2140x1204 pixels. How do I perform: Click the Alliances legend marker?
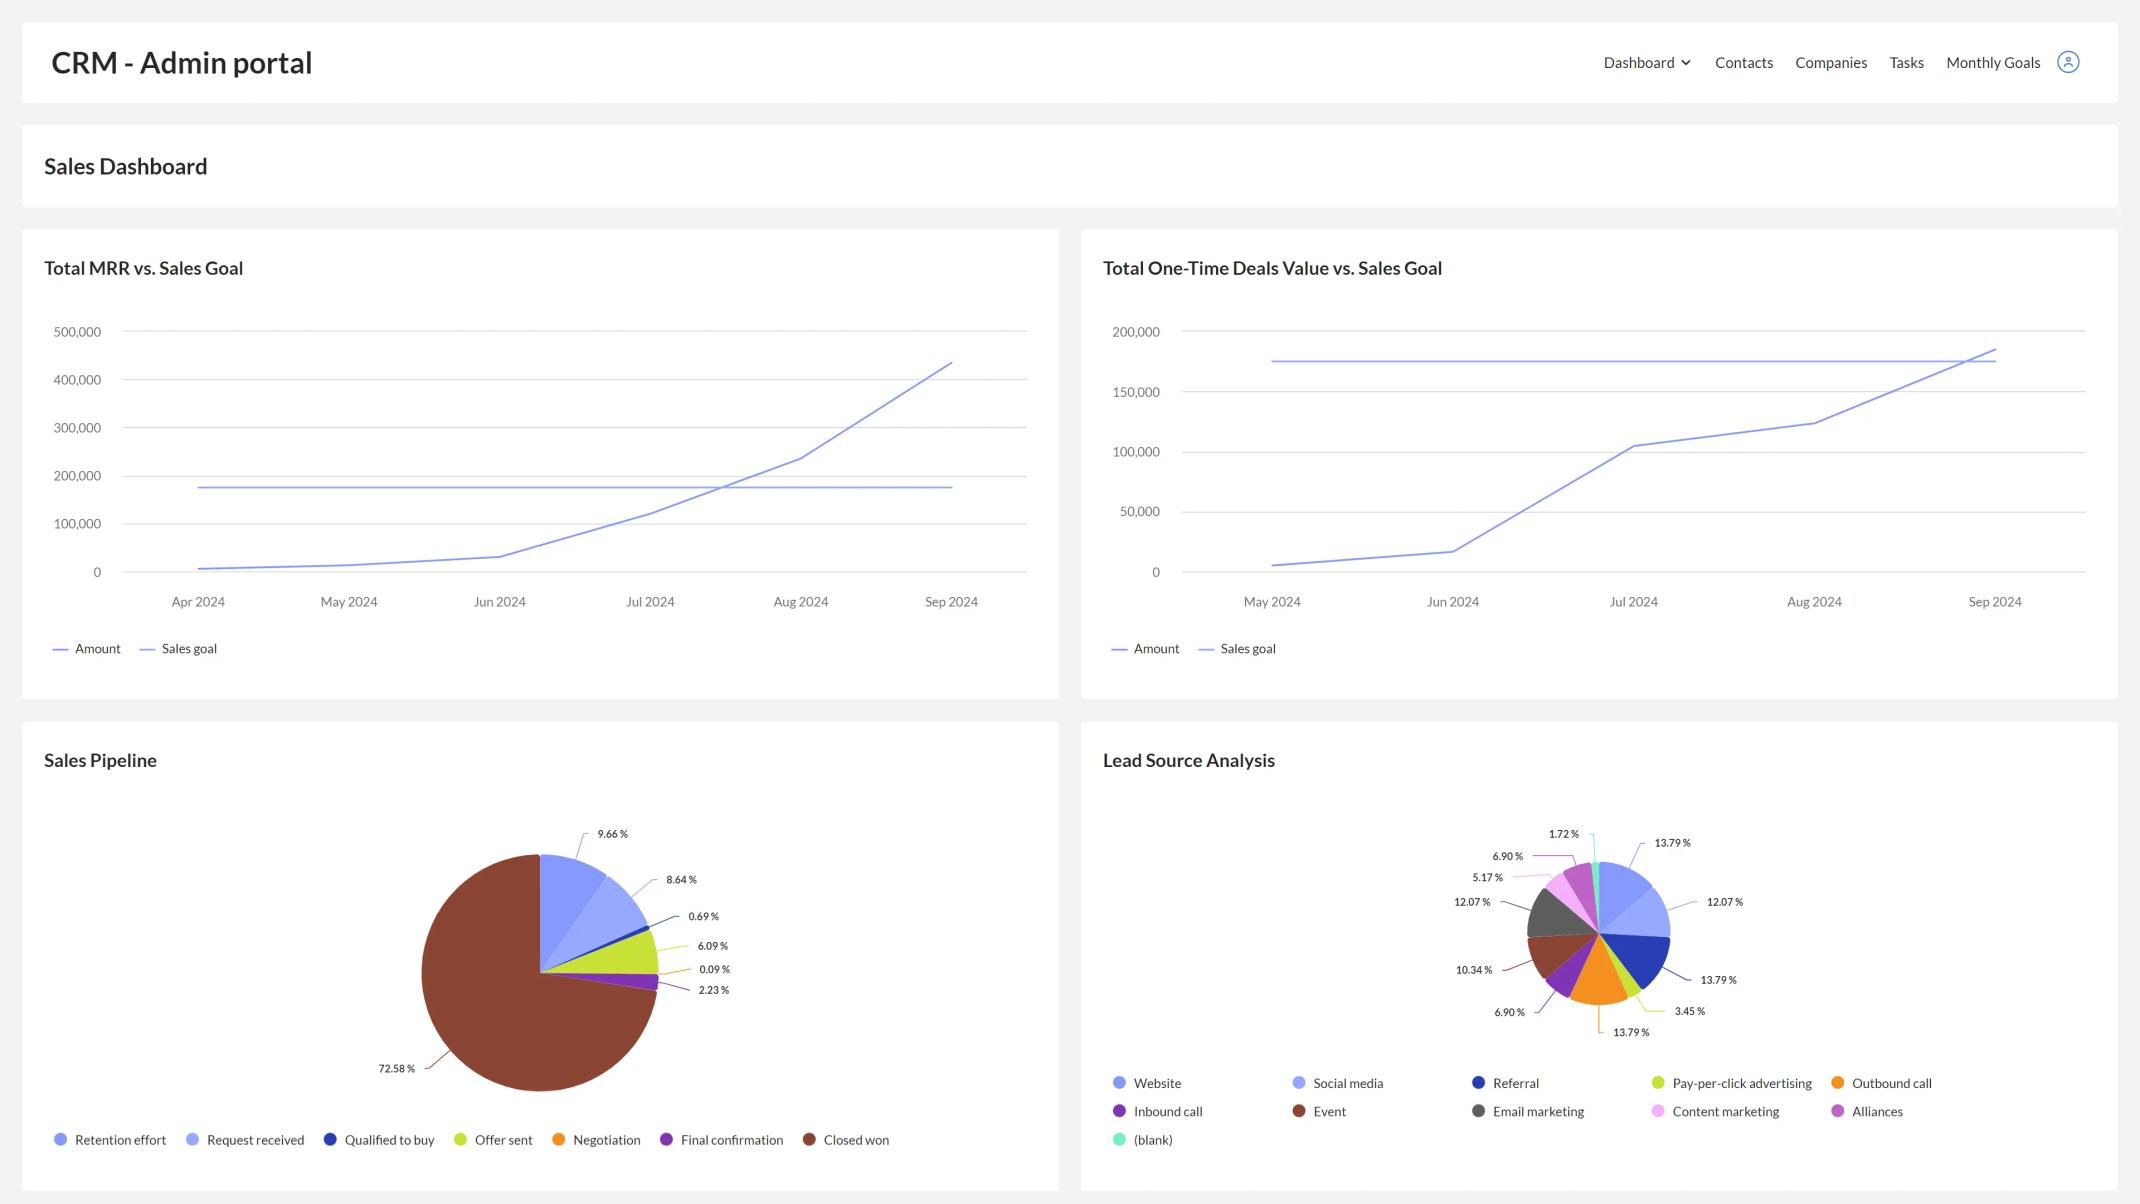pos(1836,1111)
